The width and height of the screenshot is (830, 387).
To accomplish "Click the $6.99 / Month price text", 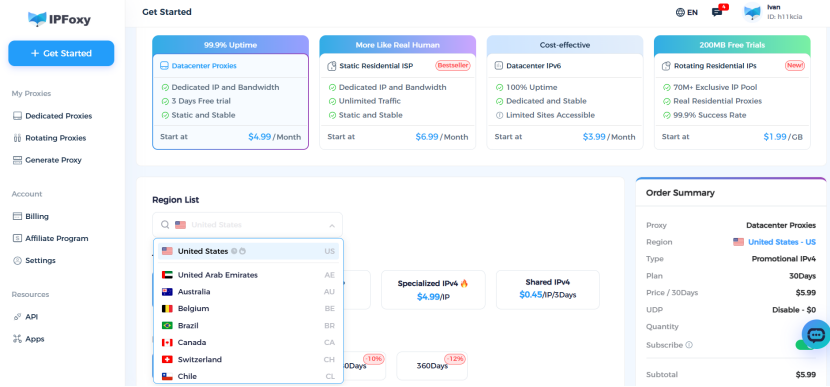I will click(x=441, y=137).
